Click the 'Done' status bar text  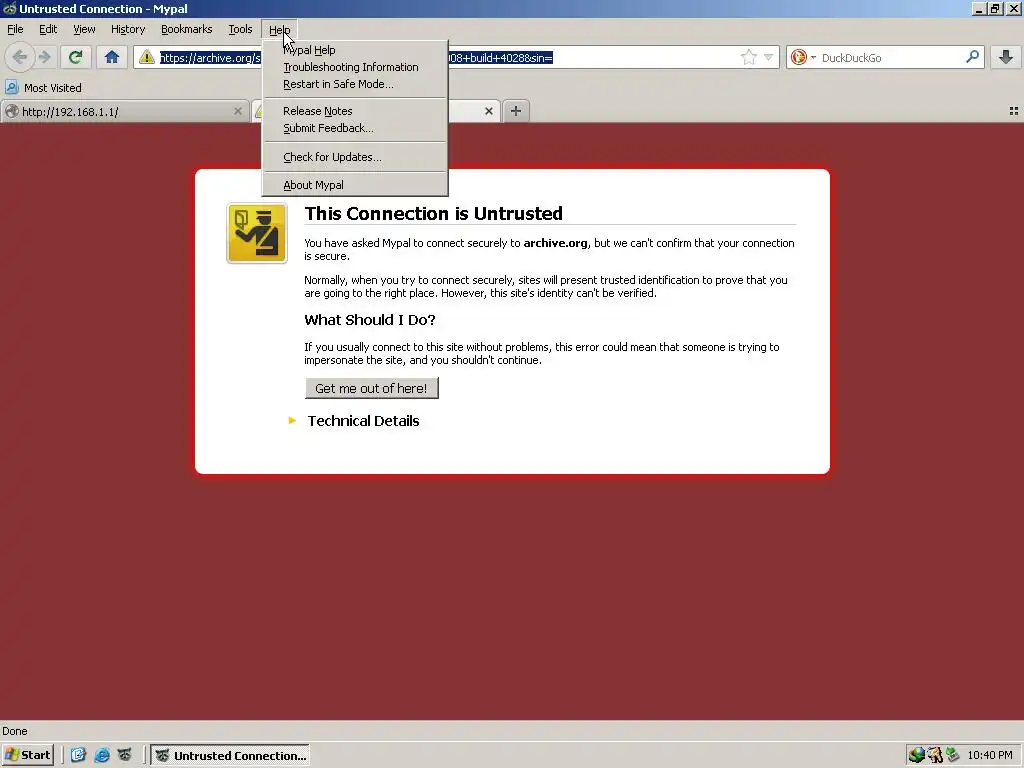pos(15,731)
